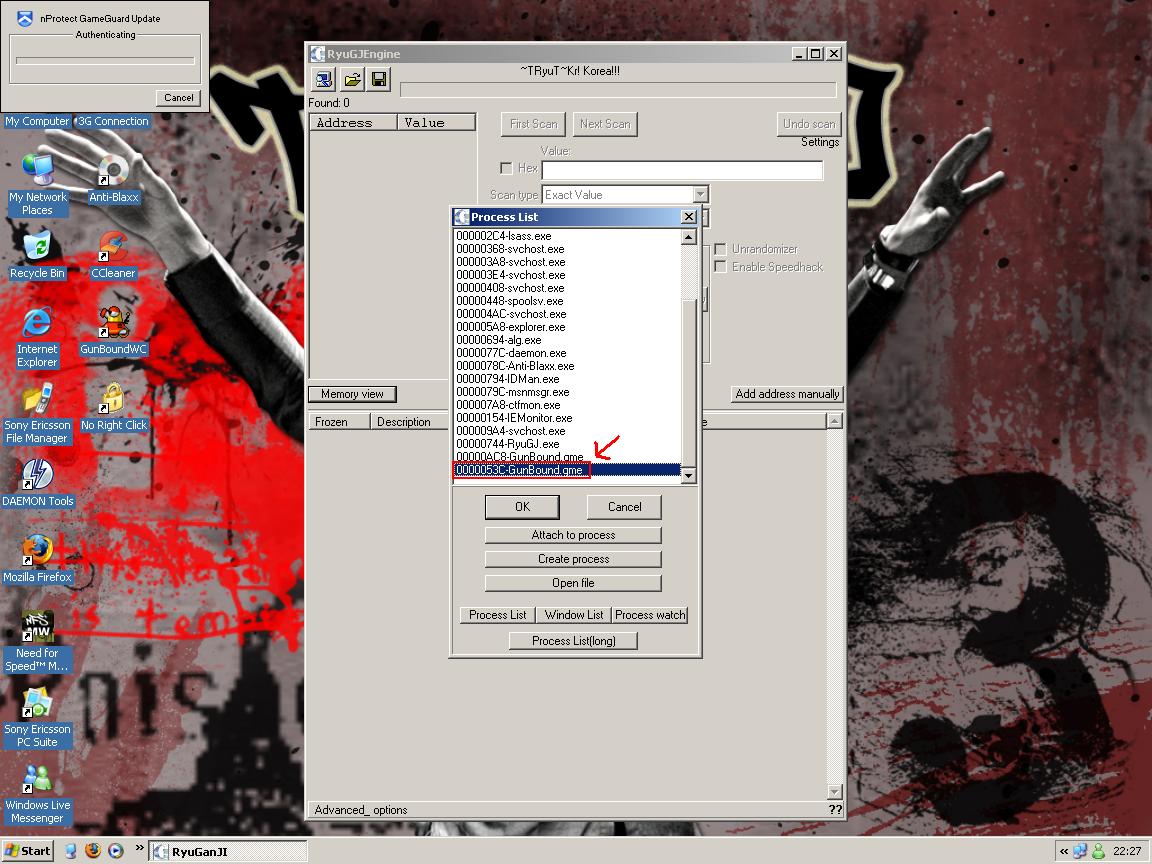Expand hidden system tray icons chevron
This screenshot has height=864, width=1152.
pyautogui.click(x=1063, y=852)
